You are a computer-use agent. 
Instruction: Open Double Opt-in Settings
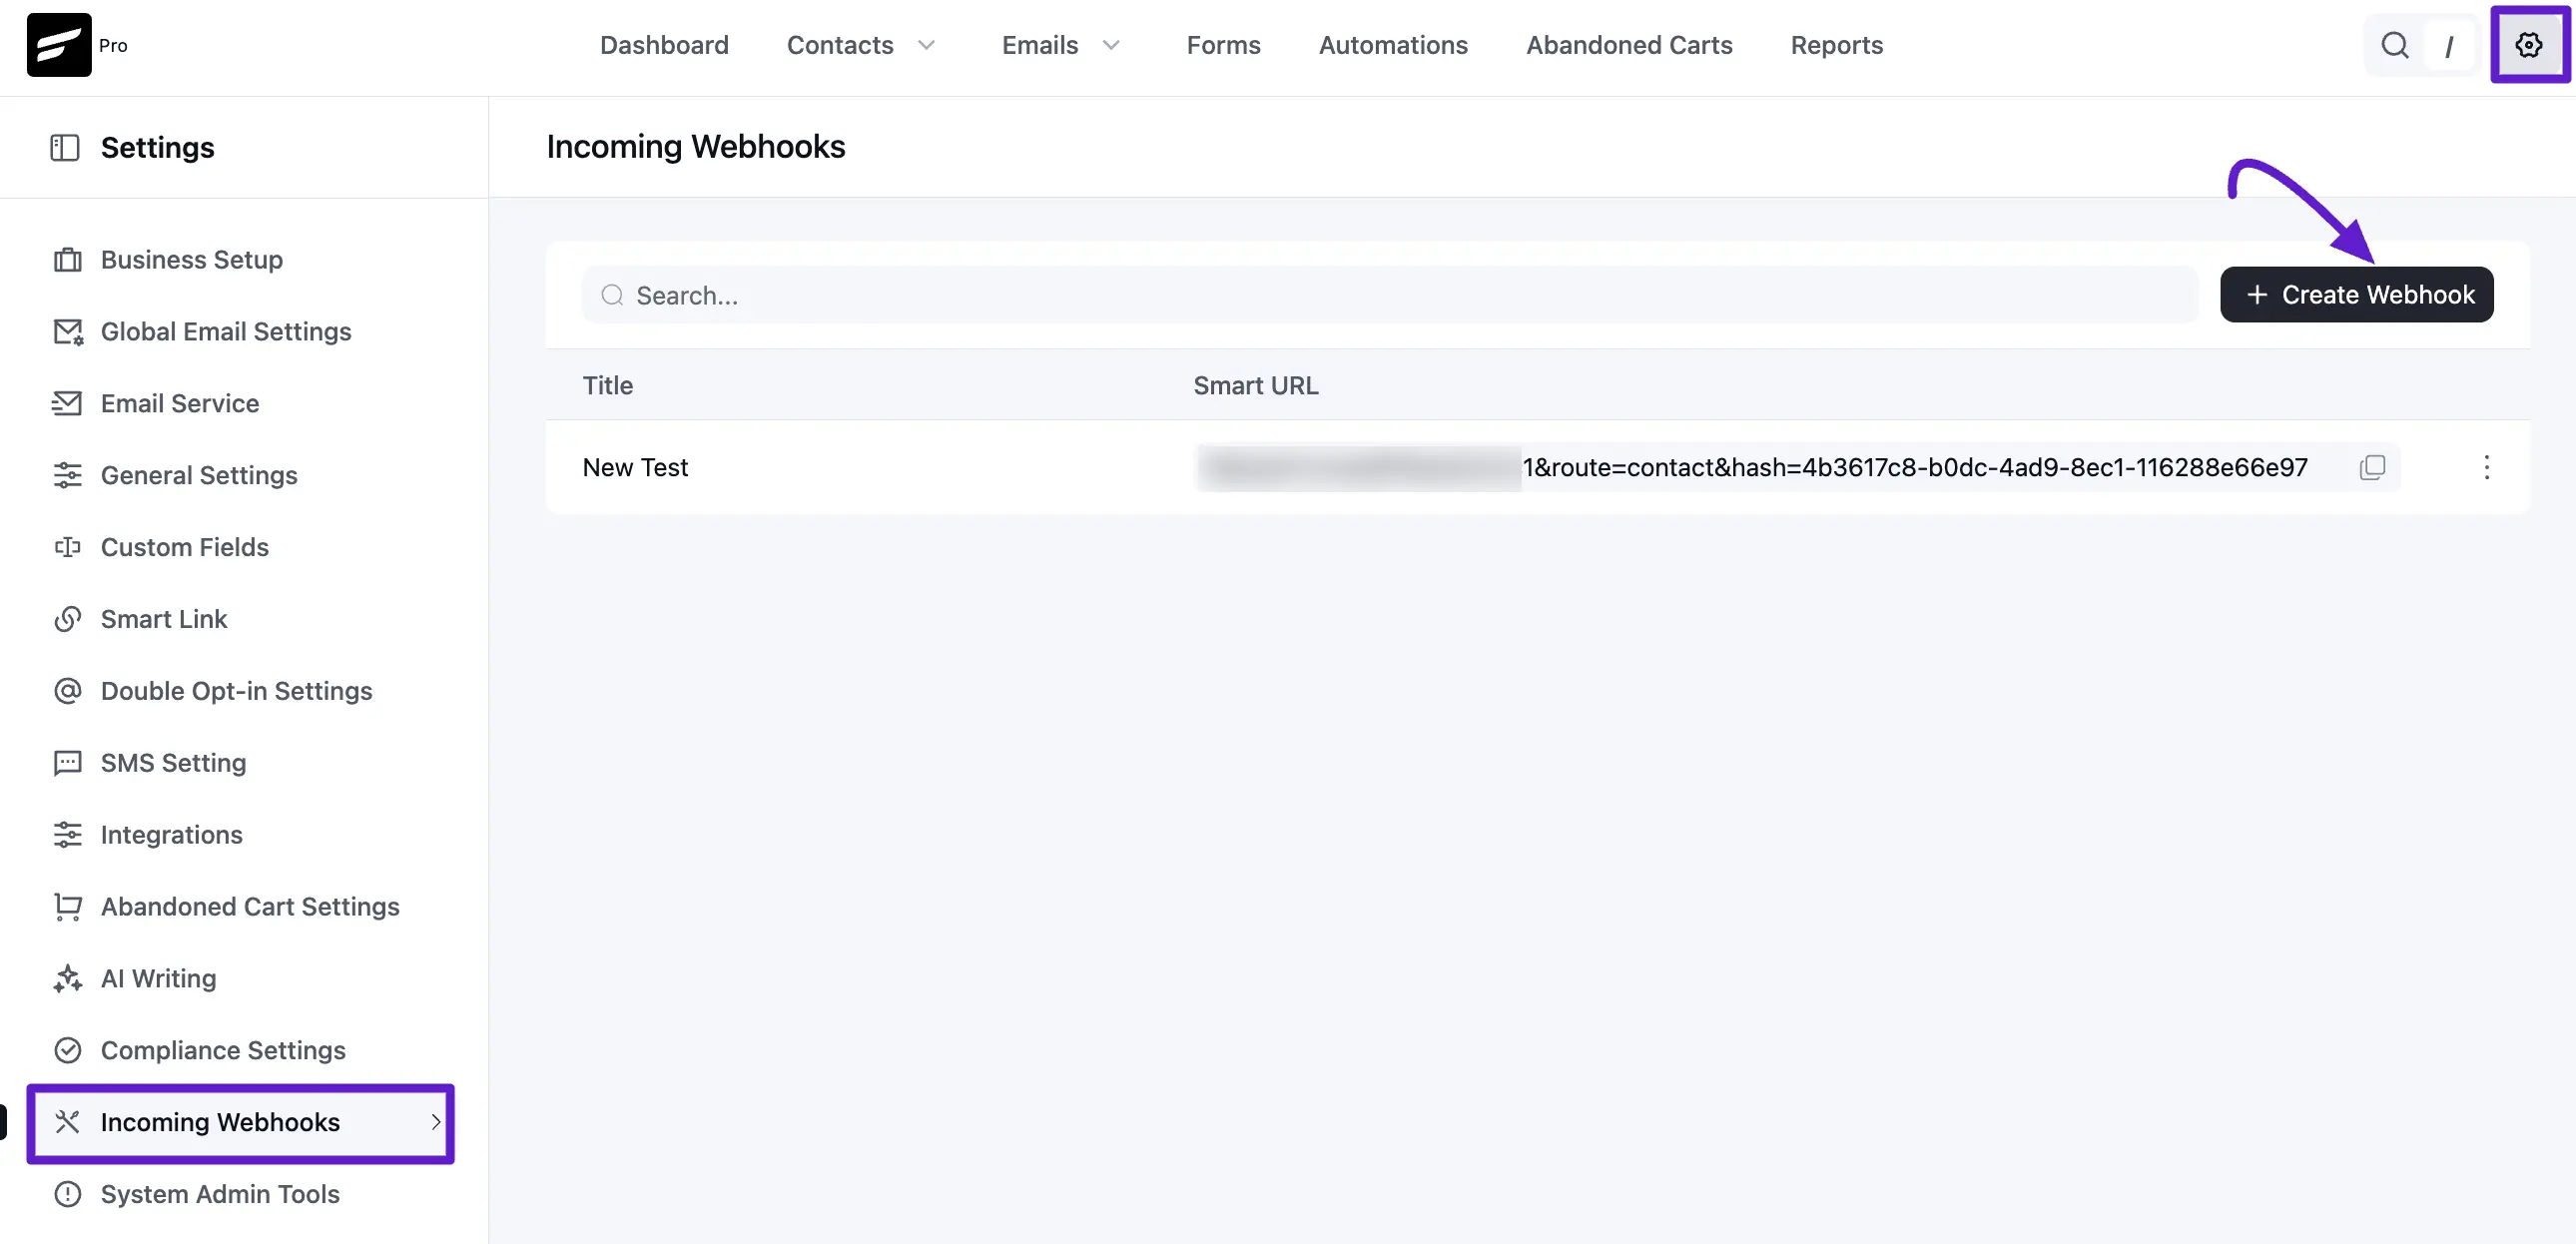pos(237,691)
